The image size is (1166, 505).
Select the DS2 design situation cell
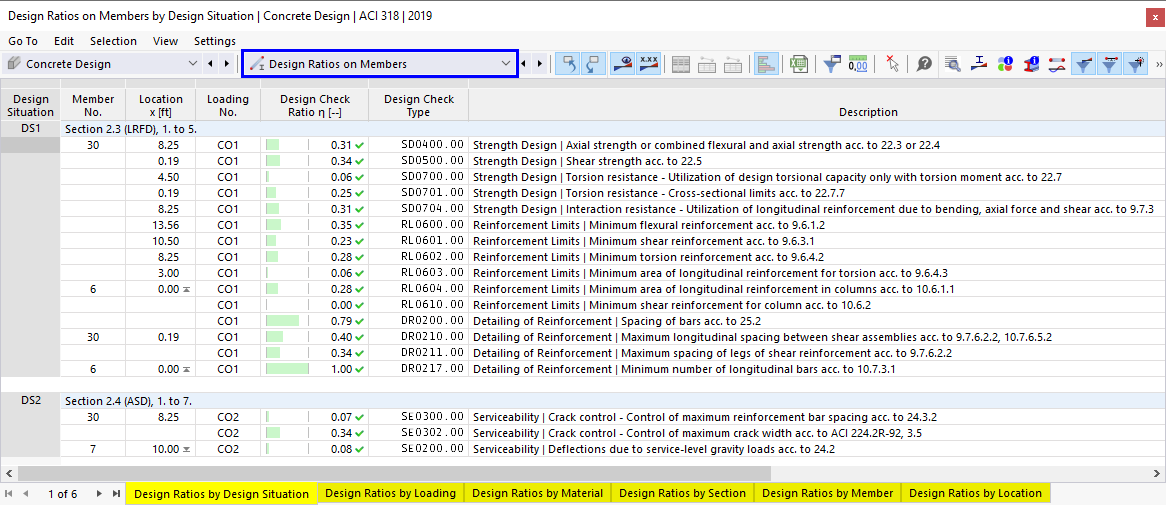coord(30,401)
